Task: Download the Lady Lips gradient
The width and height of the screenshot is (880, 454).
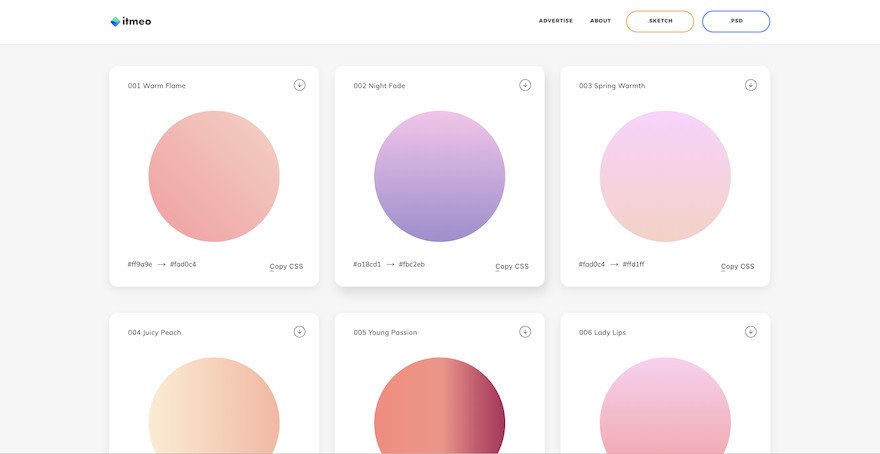Action: tap(751, 332)
